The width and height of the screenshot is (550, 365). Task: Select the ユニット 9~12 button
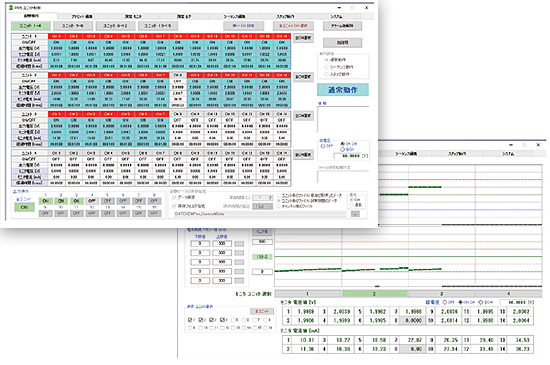point(115,26)
